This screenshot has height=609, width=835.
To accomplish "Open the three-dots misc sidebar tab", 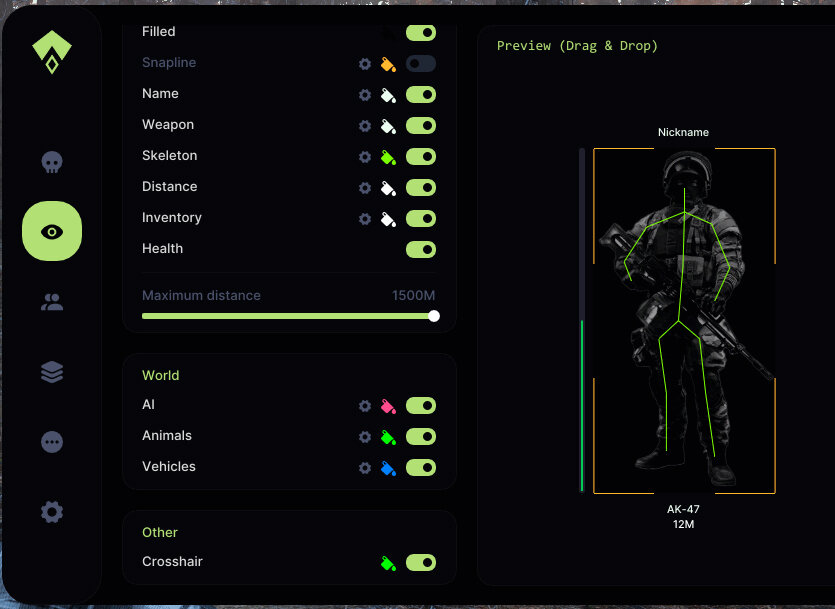I will pyautogui.click(x=52, y=442).
